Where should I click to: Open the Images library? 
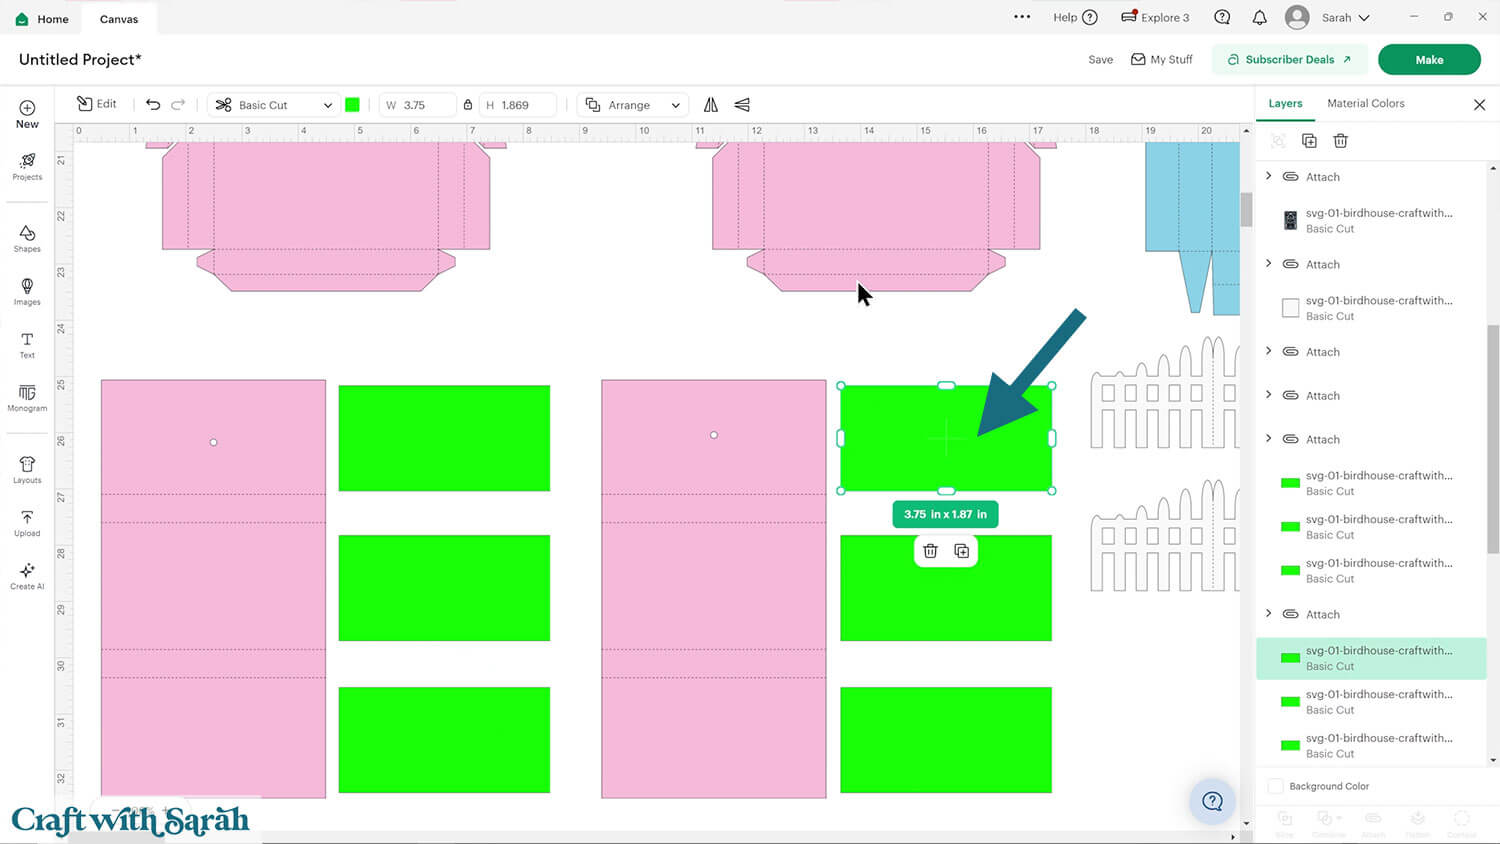[x=27, y=291]
